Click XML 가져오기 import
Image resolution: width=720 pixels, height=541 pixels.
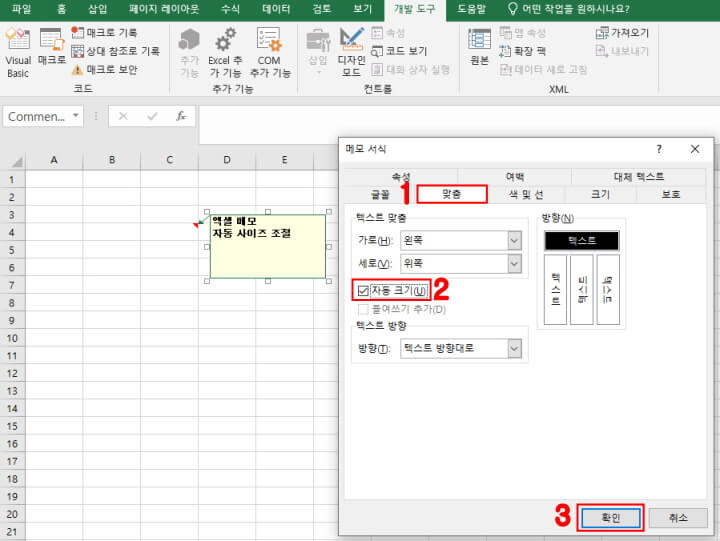tap(622, 33)
